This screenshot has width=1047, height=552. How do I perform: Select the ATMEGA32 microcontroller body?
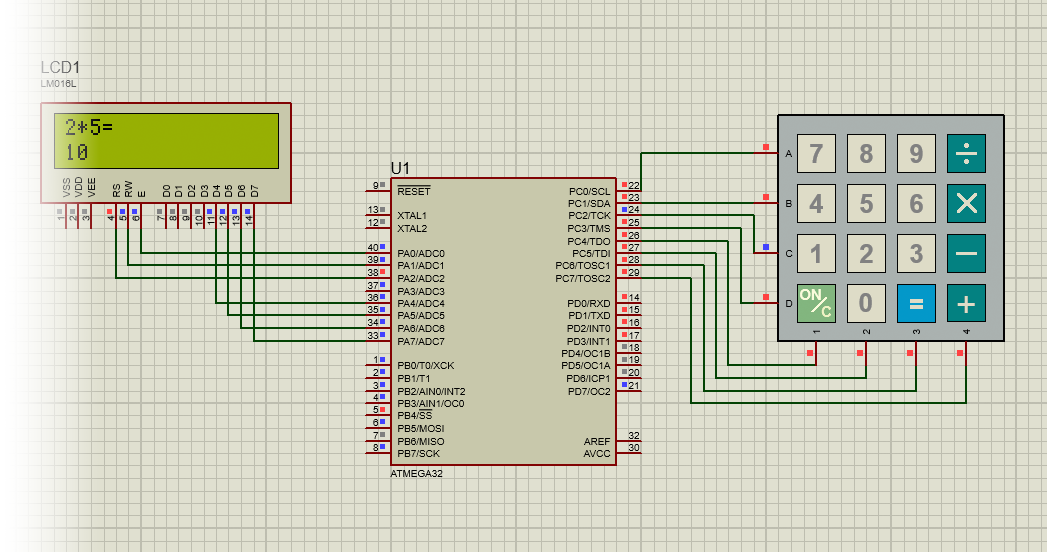503,320
